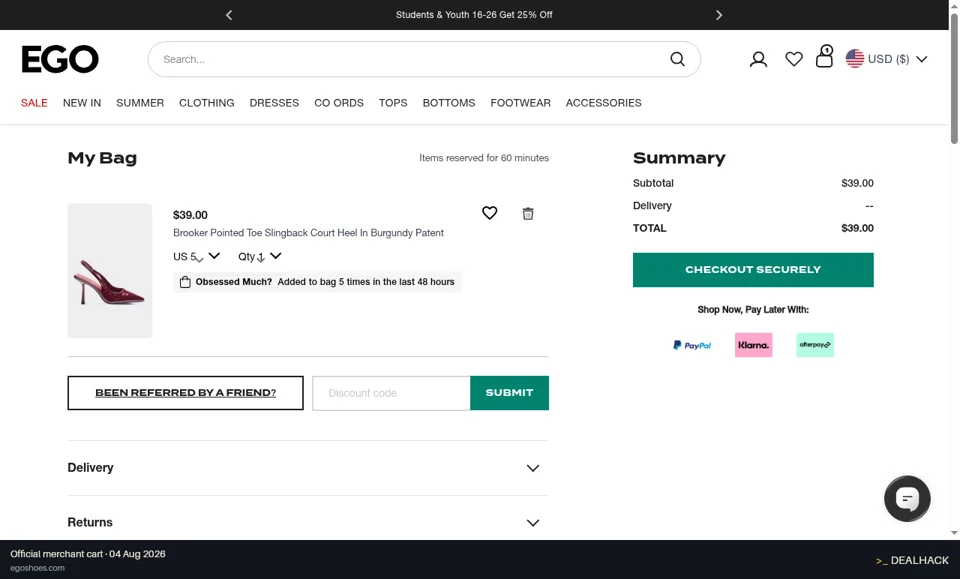Open the NEW IN menu
The image size is (960, 579).
point(82,103)
